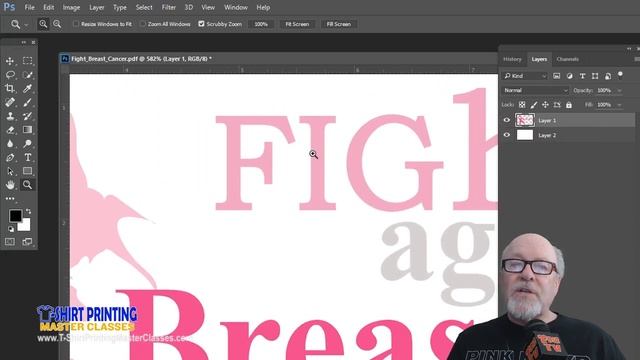640x360 pixels.
Task: Hide Layer 2 visibility eye
Action: pos(507,135)
